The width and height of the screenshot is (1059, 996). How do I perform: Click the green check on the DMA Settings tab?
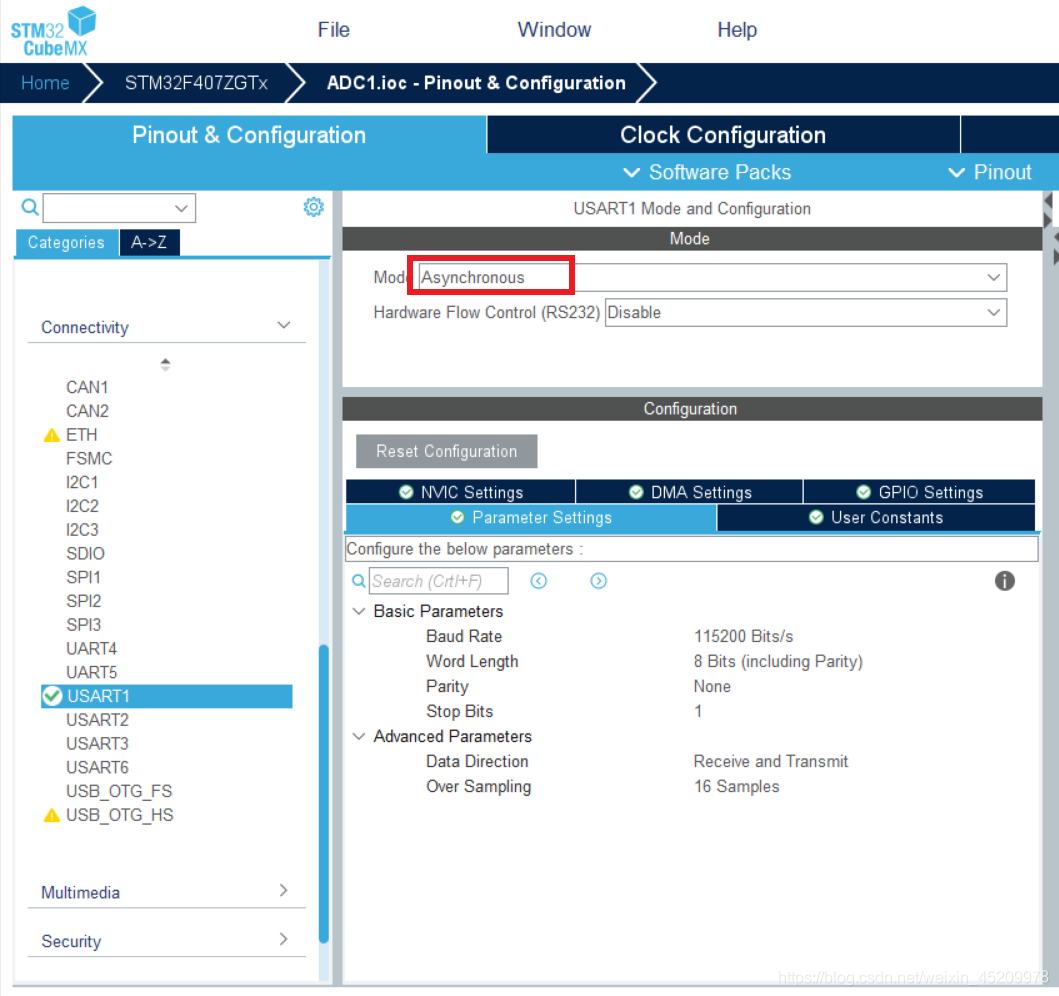pyautogui.click(x=636, y=492)
